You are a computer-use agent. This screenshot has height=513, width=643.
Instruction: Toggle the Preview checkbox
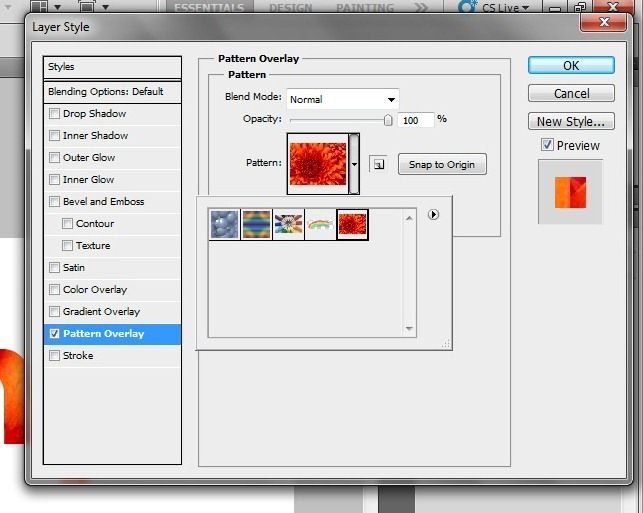tap(547, 145)
